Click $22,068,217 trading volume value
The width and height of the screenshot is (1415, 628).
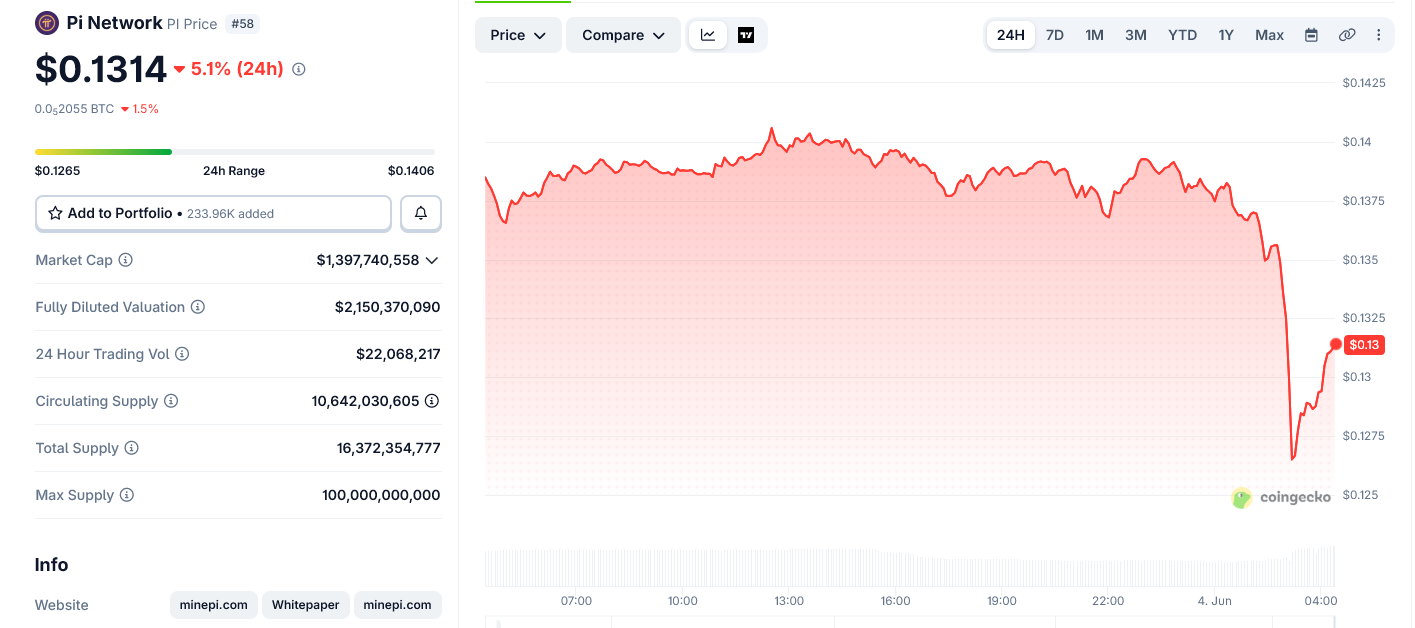(398, 354)
